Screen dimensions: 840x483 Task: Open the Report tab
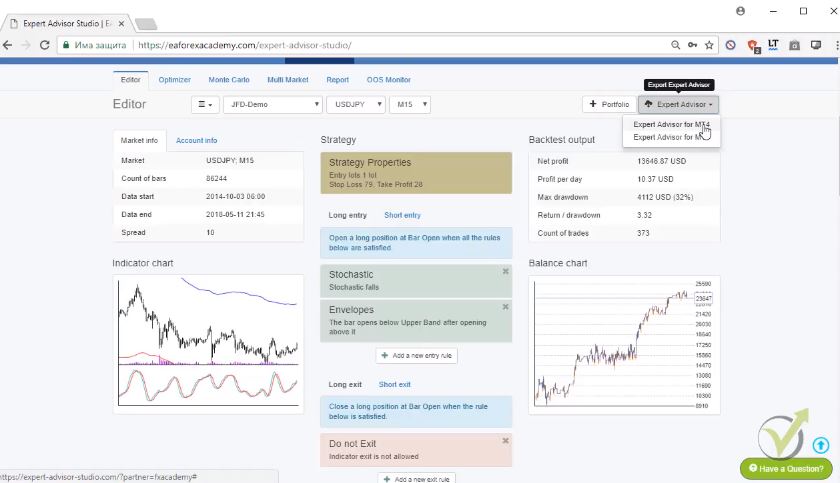pos(338,80)
